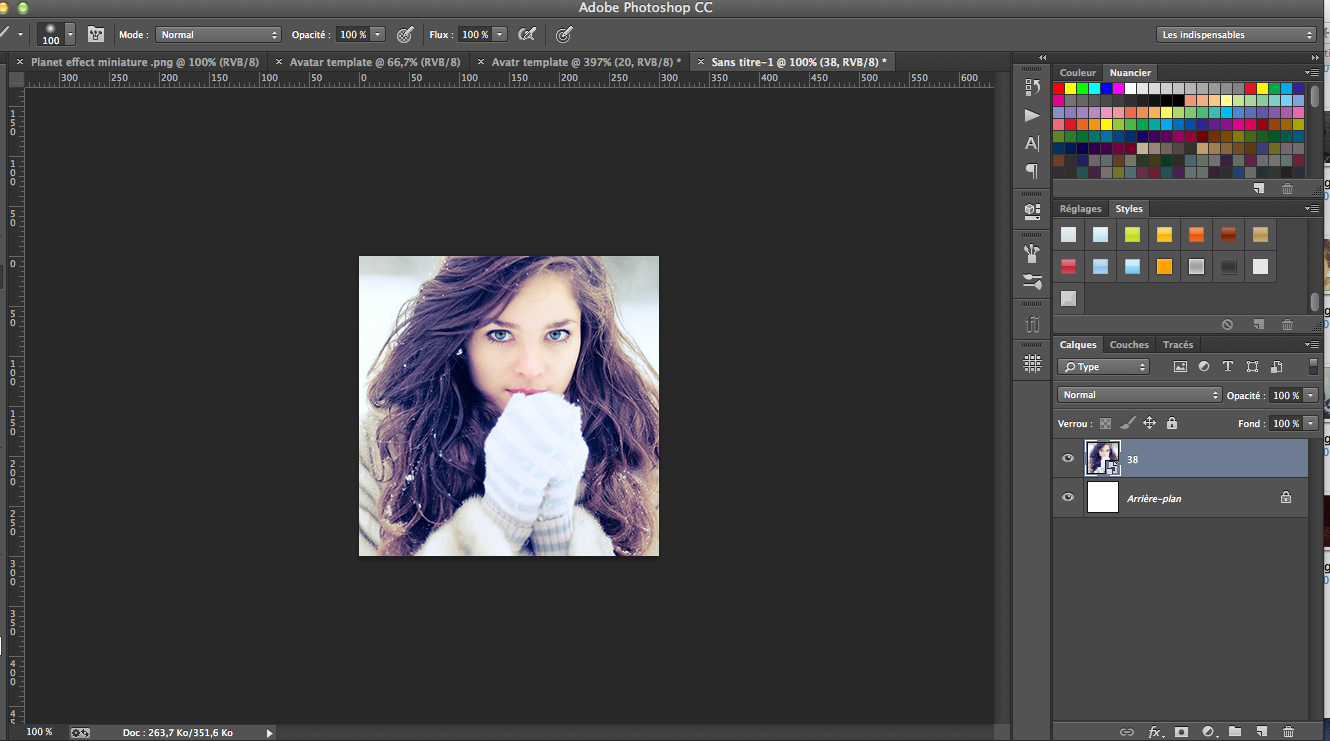
Task: Click the zoom 100 % field in status bar
Action: [x=39, y=732]
